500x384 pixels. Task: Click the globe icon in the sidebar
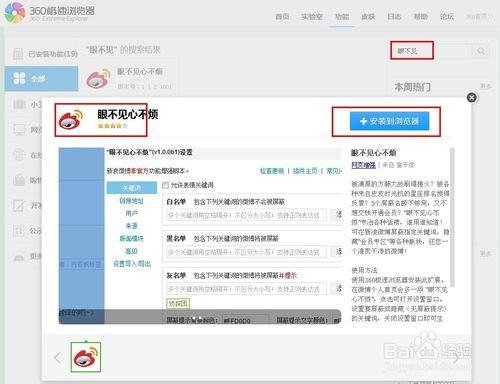[19, 155]
